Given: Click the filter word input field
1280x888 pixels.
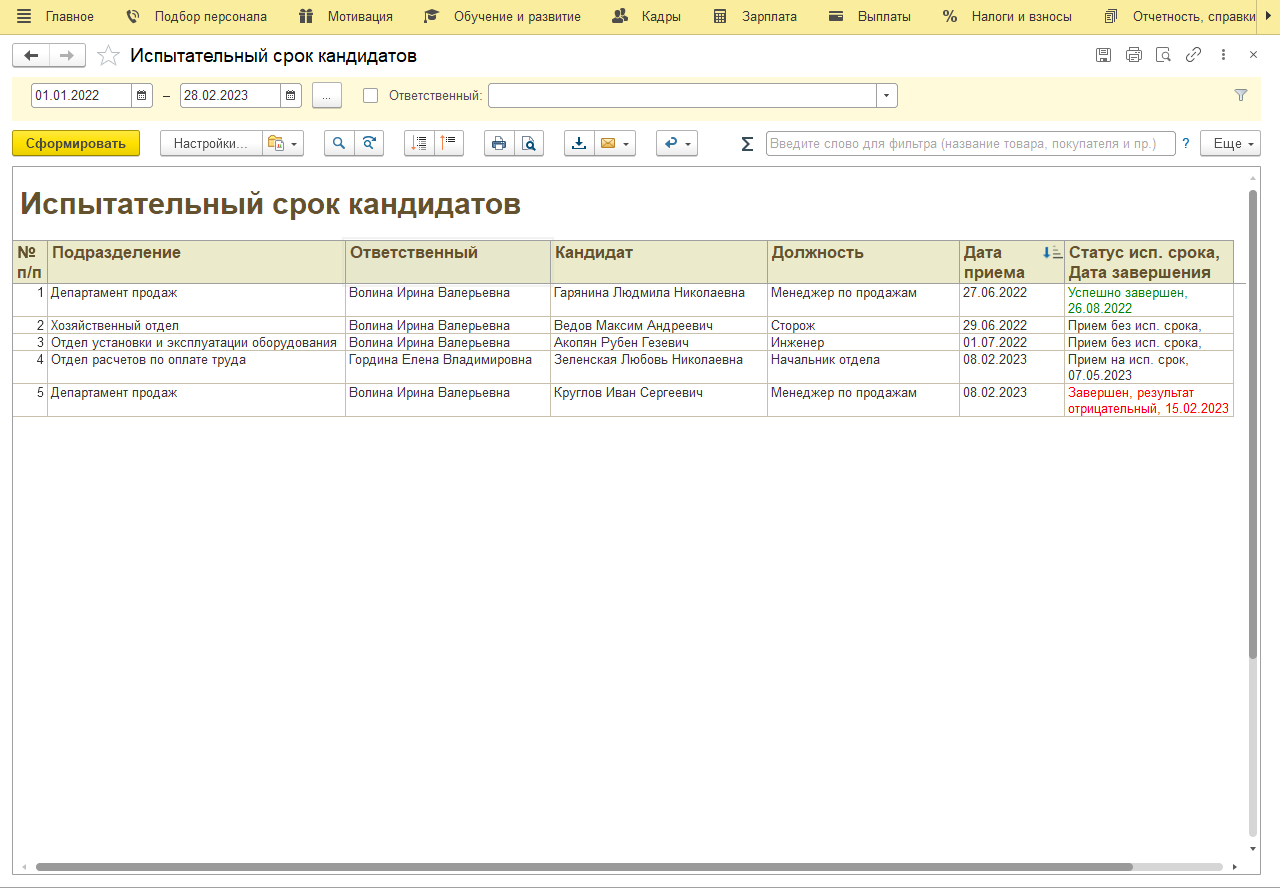Looking at the screenshot, I should point(970,144).
